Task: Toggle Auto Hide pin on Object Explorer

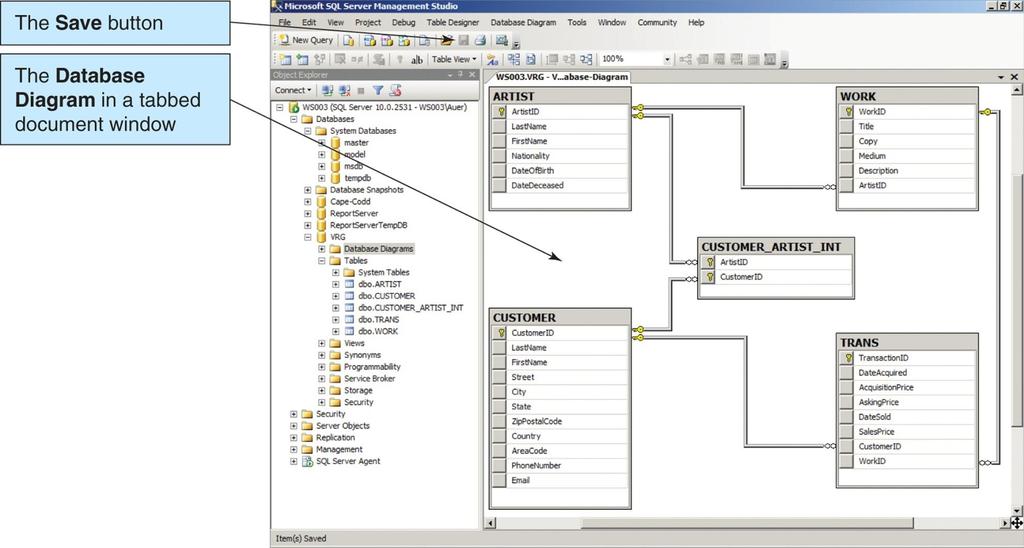Action: pos(461,74)
